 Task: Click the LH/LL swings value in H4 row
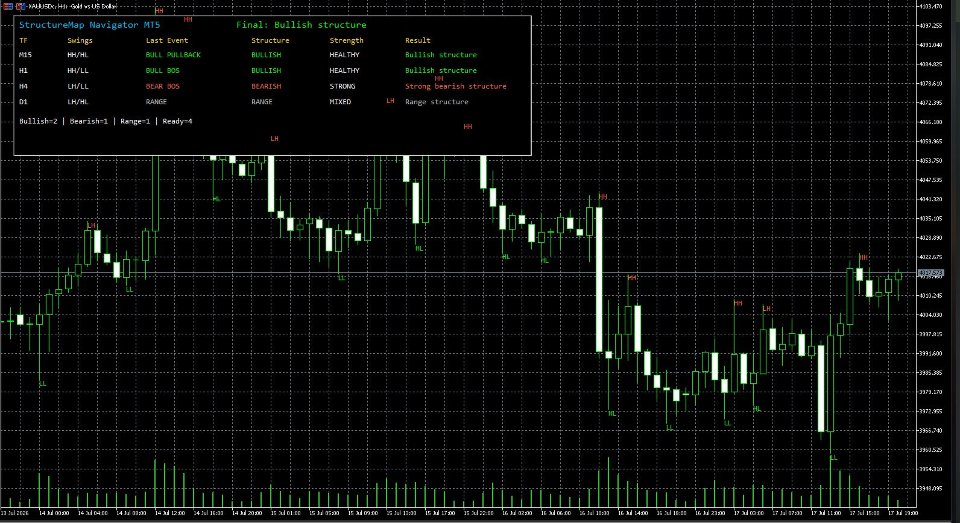tap(78, 86)
